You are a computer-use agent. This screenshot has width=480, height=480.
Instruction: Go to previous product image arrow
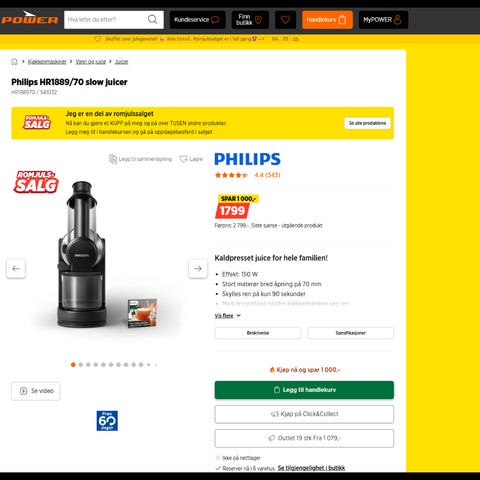coord(16,268)
